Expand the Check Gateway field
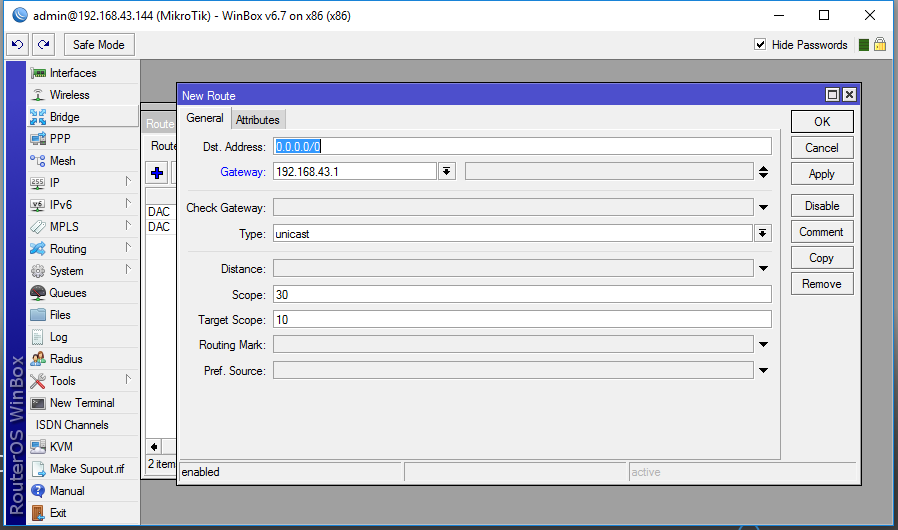 (x=763, y=207)
